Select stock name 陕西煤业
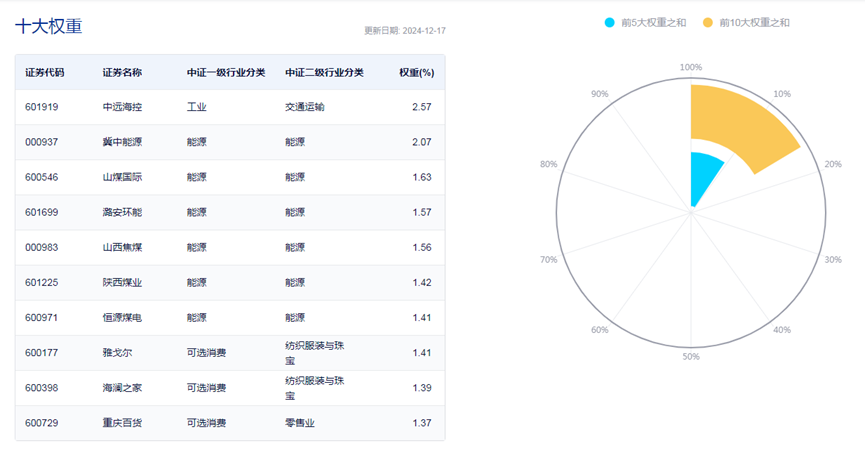 [122, 283]
